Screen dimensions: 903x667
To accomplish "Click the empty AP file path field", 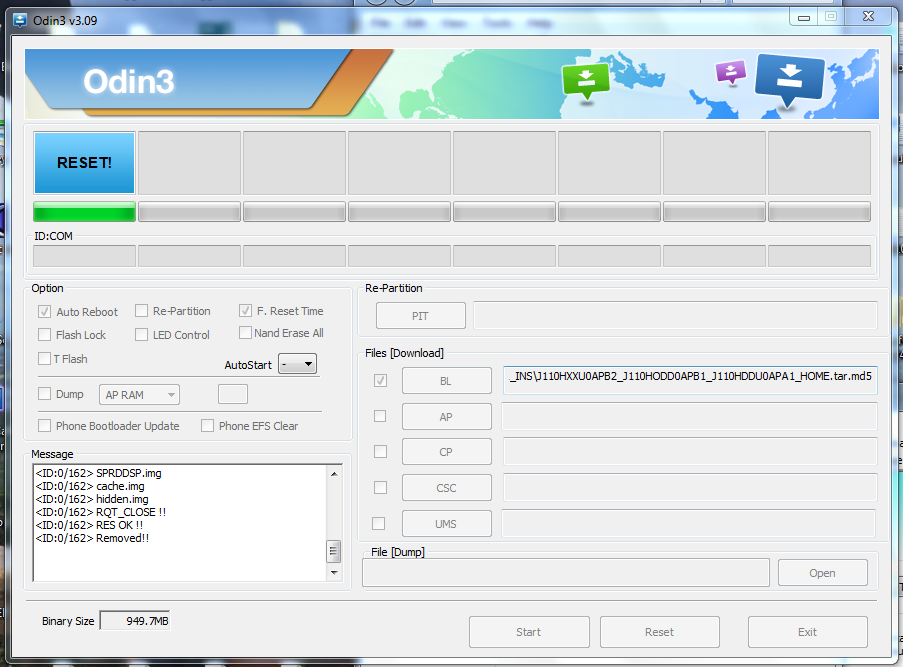I will pos(689,416).
